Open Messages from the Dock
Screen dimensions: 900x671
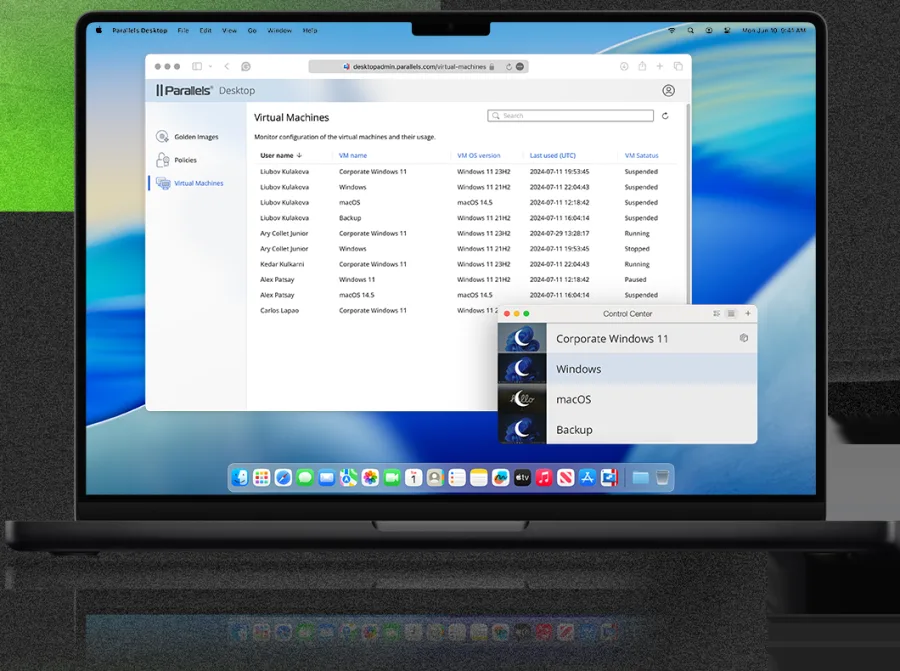pyautogui.click(x=305, y=478)
